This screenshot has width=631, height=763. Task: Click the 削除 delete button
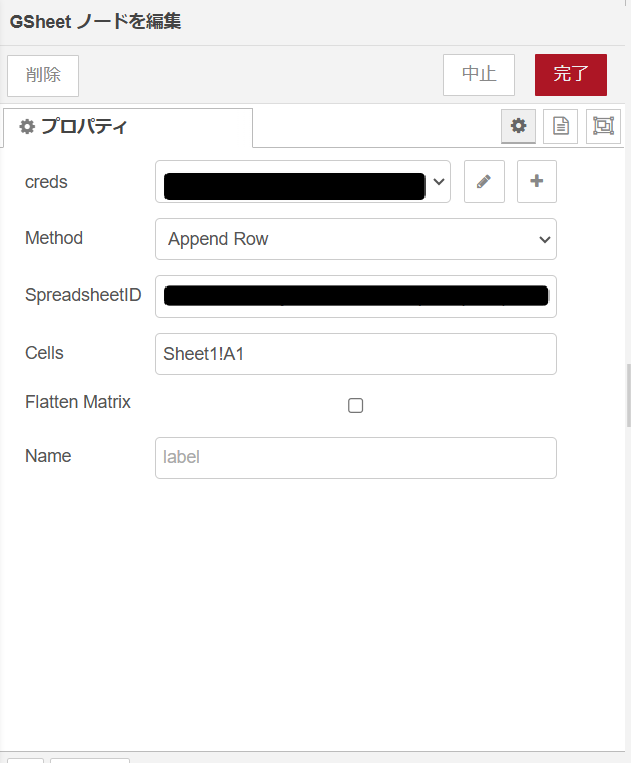point(43,75)
